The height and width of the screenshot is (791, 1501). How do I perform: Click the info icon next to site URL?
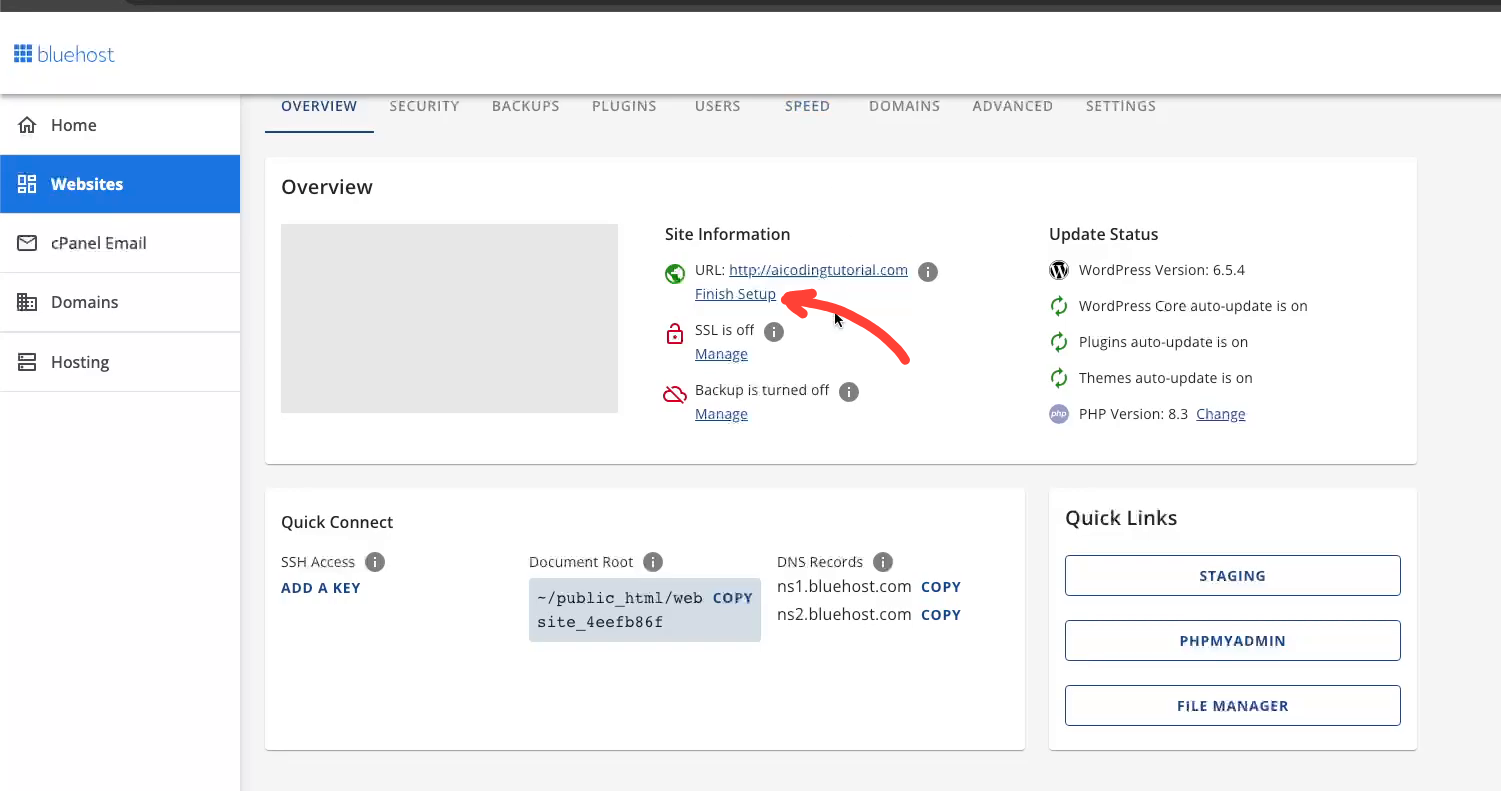(x=928, y=272)
